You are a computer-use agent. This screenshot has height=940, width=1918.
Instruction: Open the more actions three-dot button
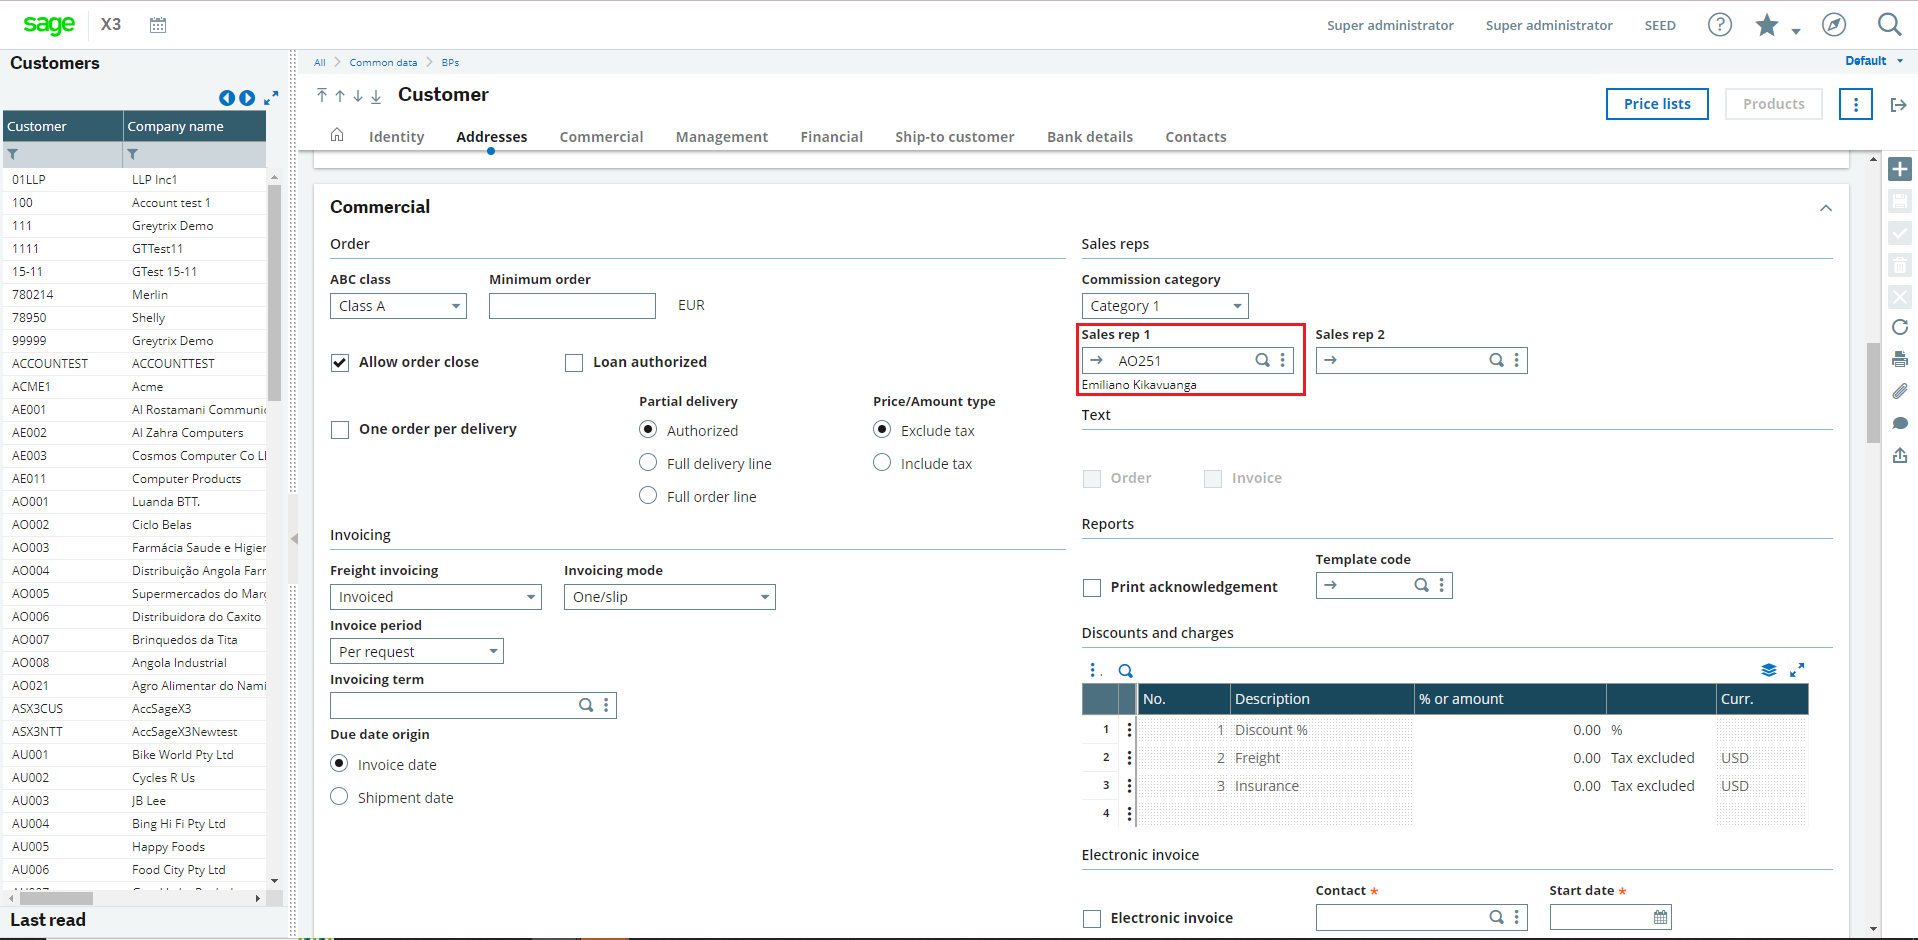(x=1855, y=104)
